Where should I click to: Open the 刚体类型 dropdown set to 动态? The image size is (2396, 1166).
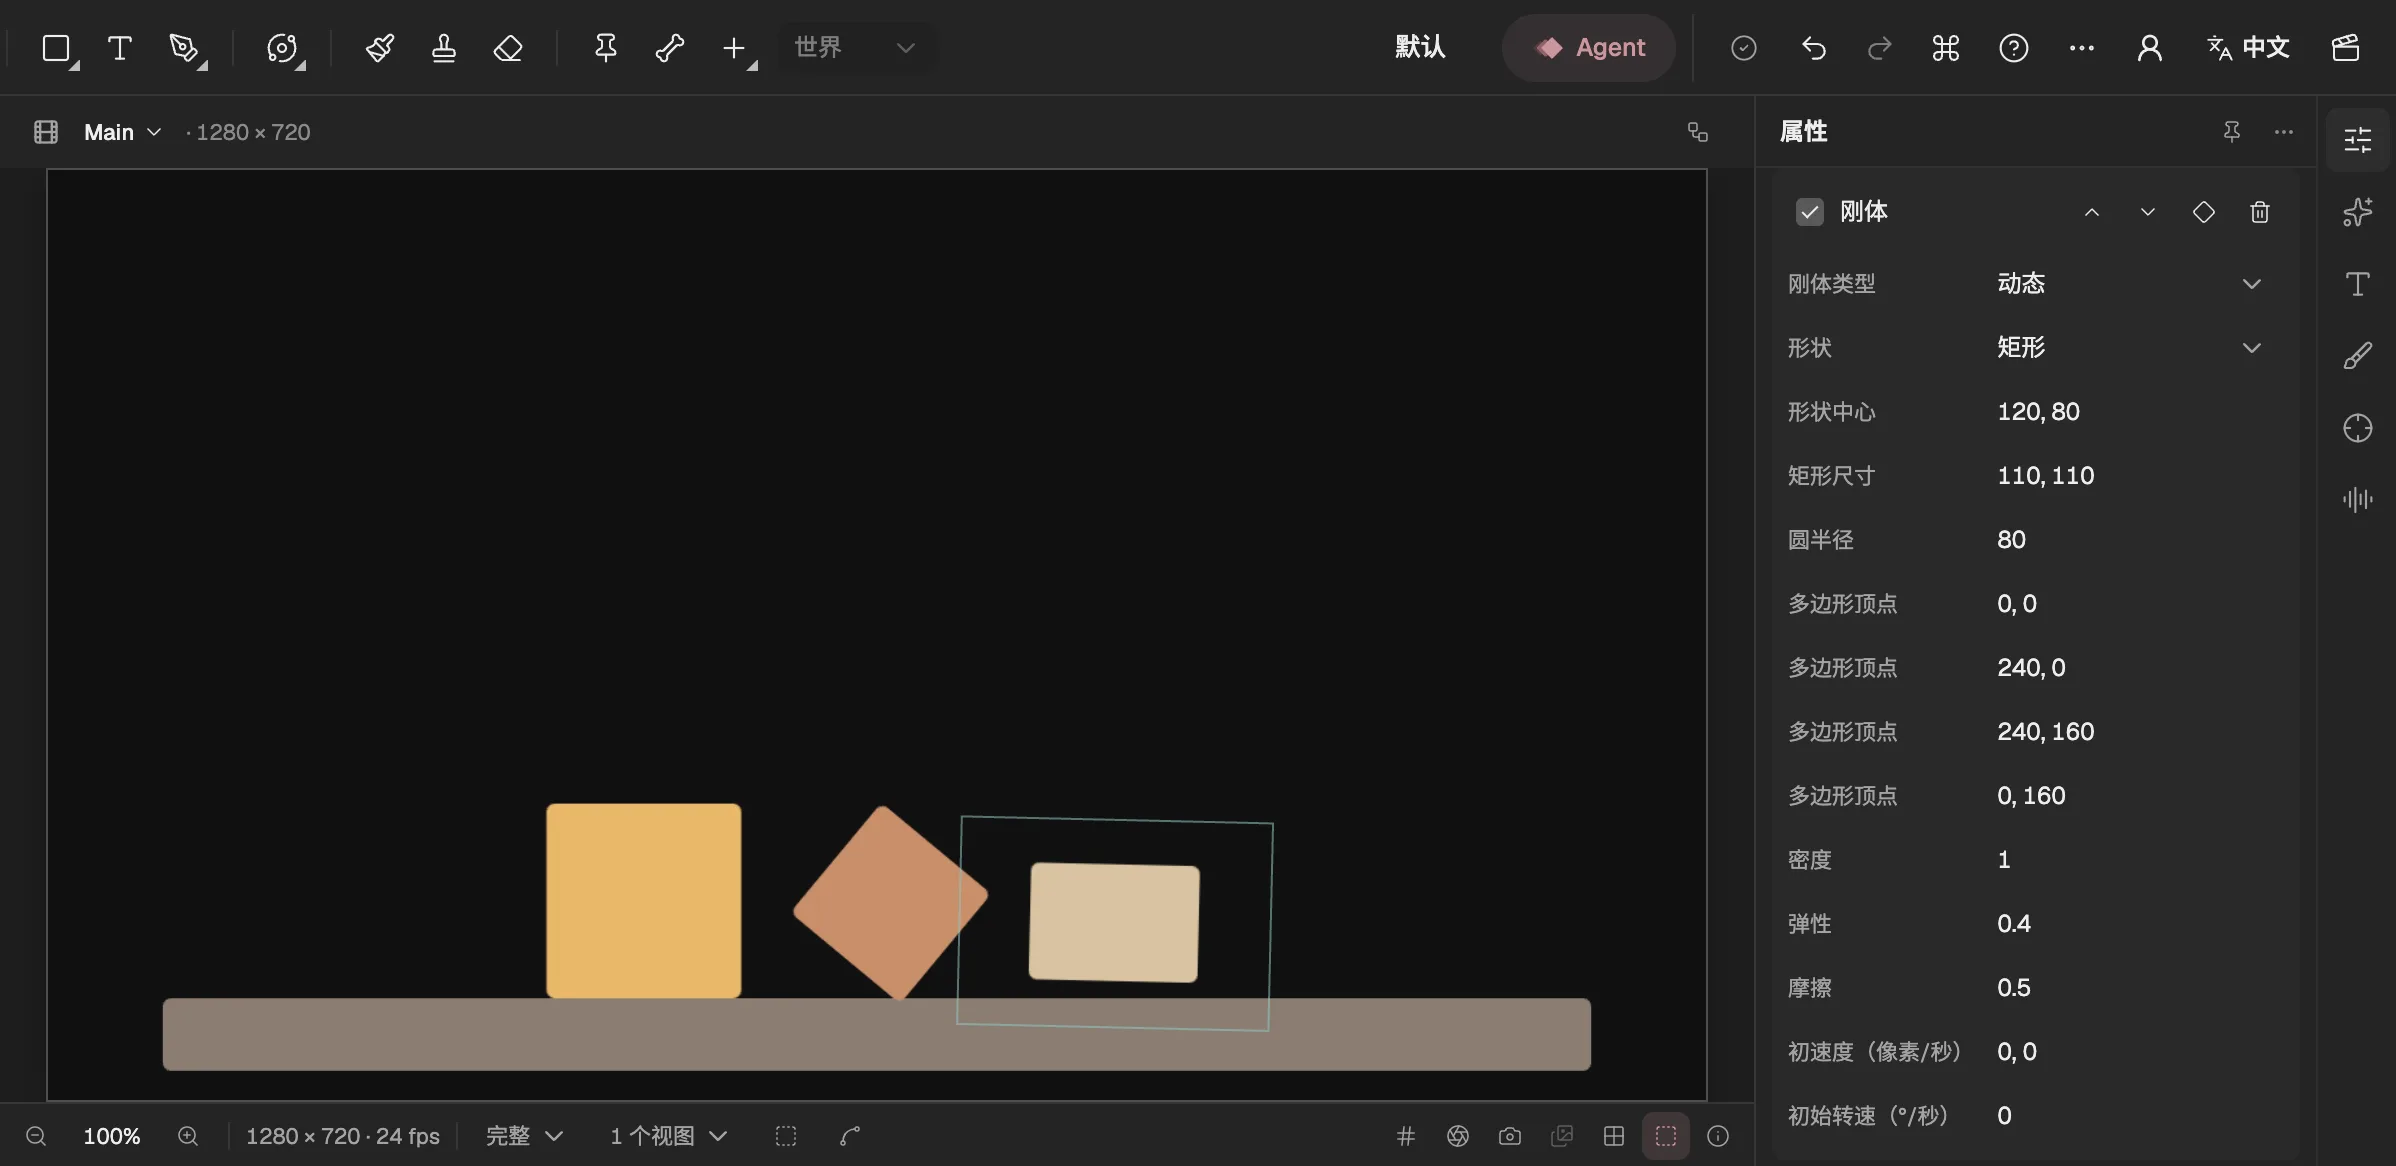[2129, 284]
